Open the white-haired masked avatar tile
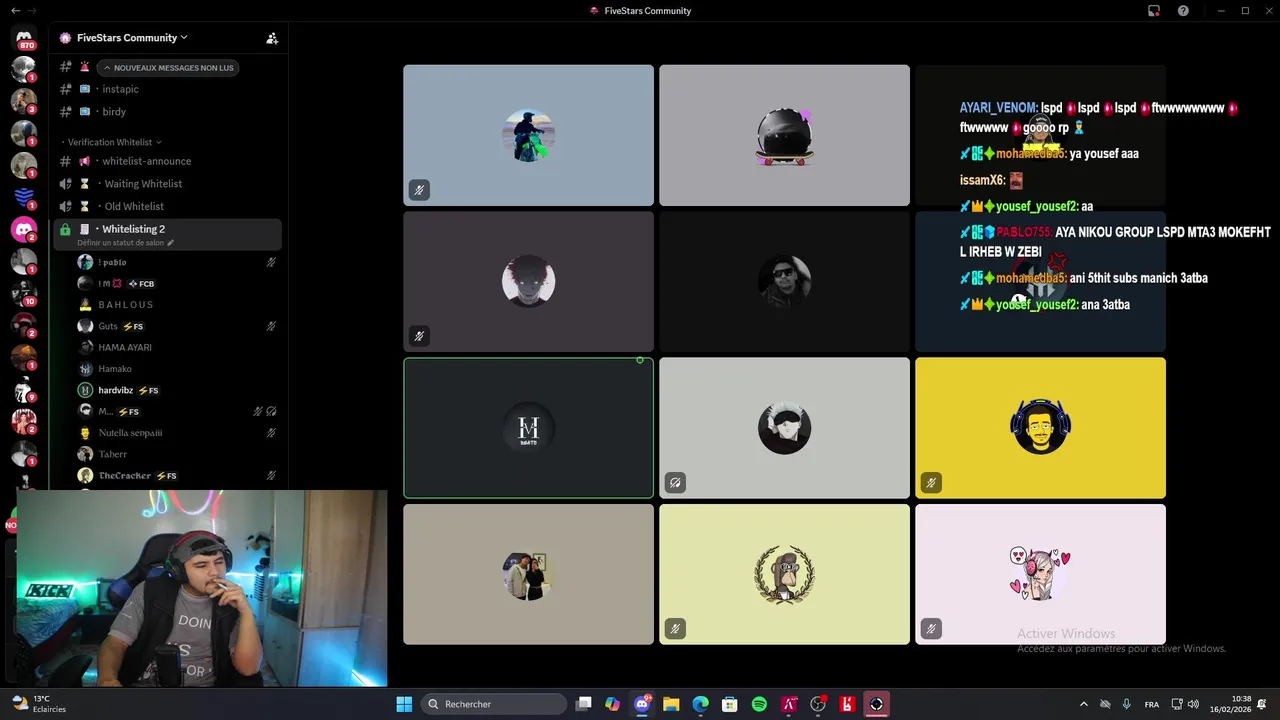The width and height of the screenshot is (1280, 720). tap(784, 428)
